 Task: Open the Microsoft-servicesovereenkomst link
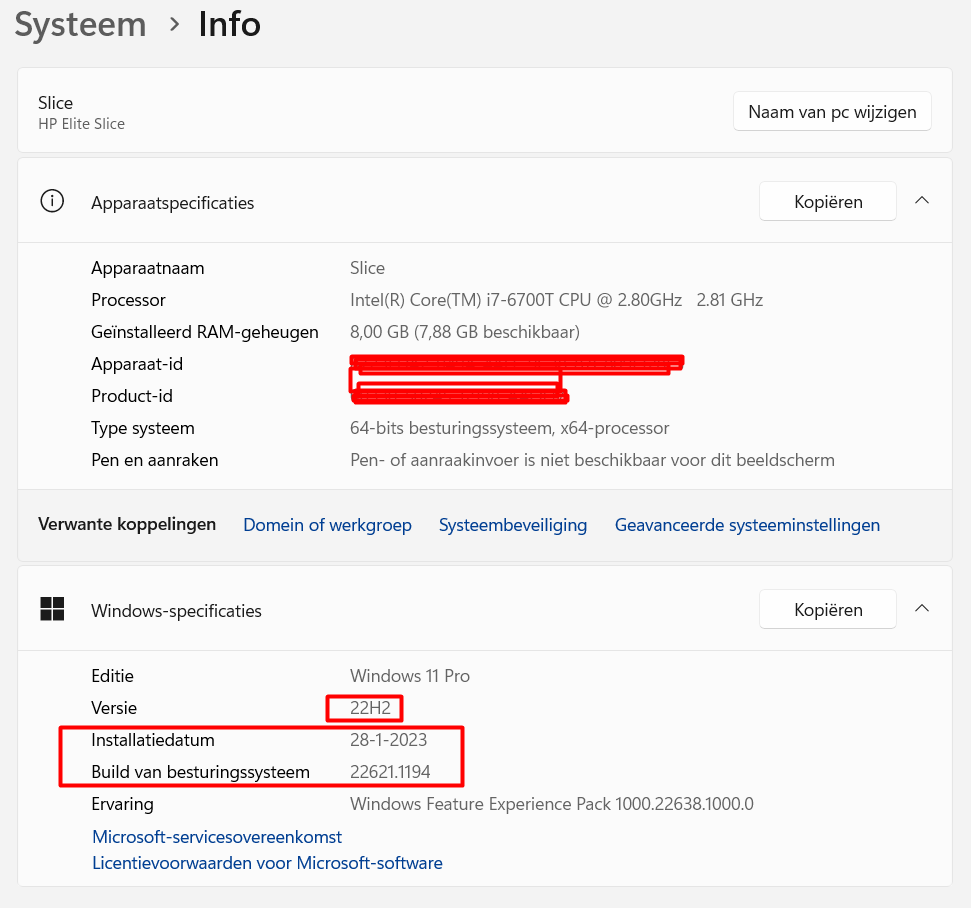click(x=217, y=837)
